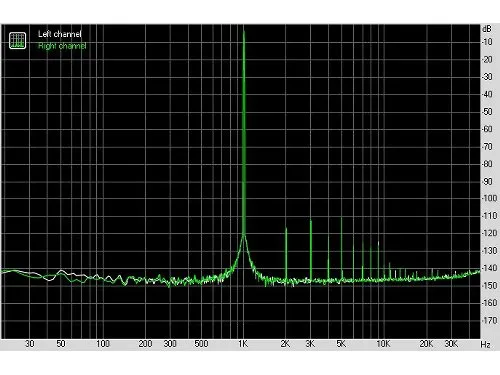
Task: Click the 30K frequency axis label
Action: (x=451, y=344)
